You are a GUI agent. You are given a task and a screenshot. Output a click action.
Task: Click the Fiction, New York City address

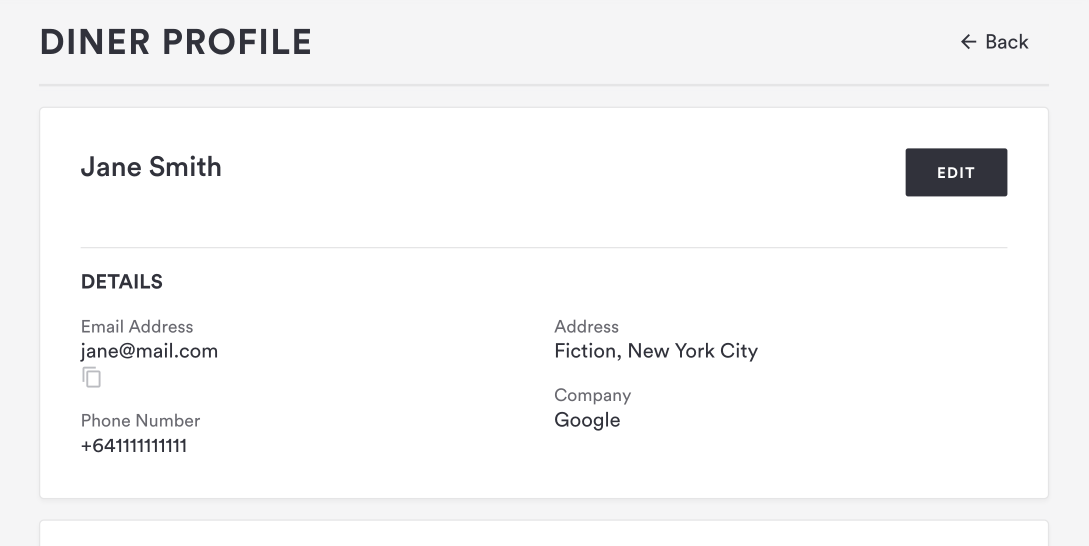coord(656,351)
